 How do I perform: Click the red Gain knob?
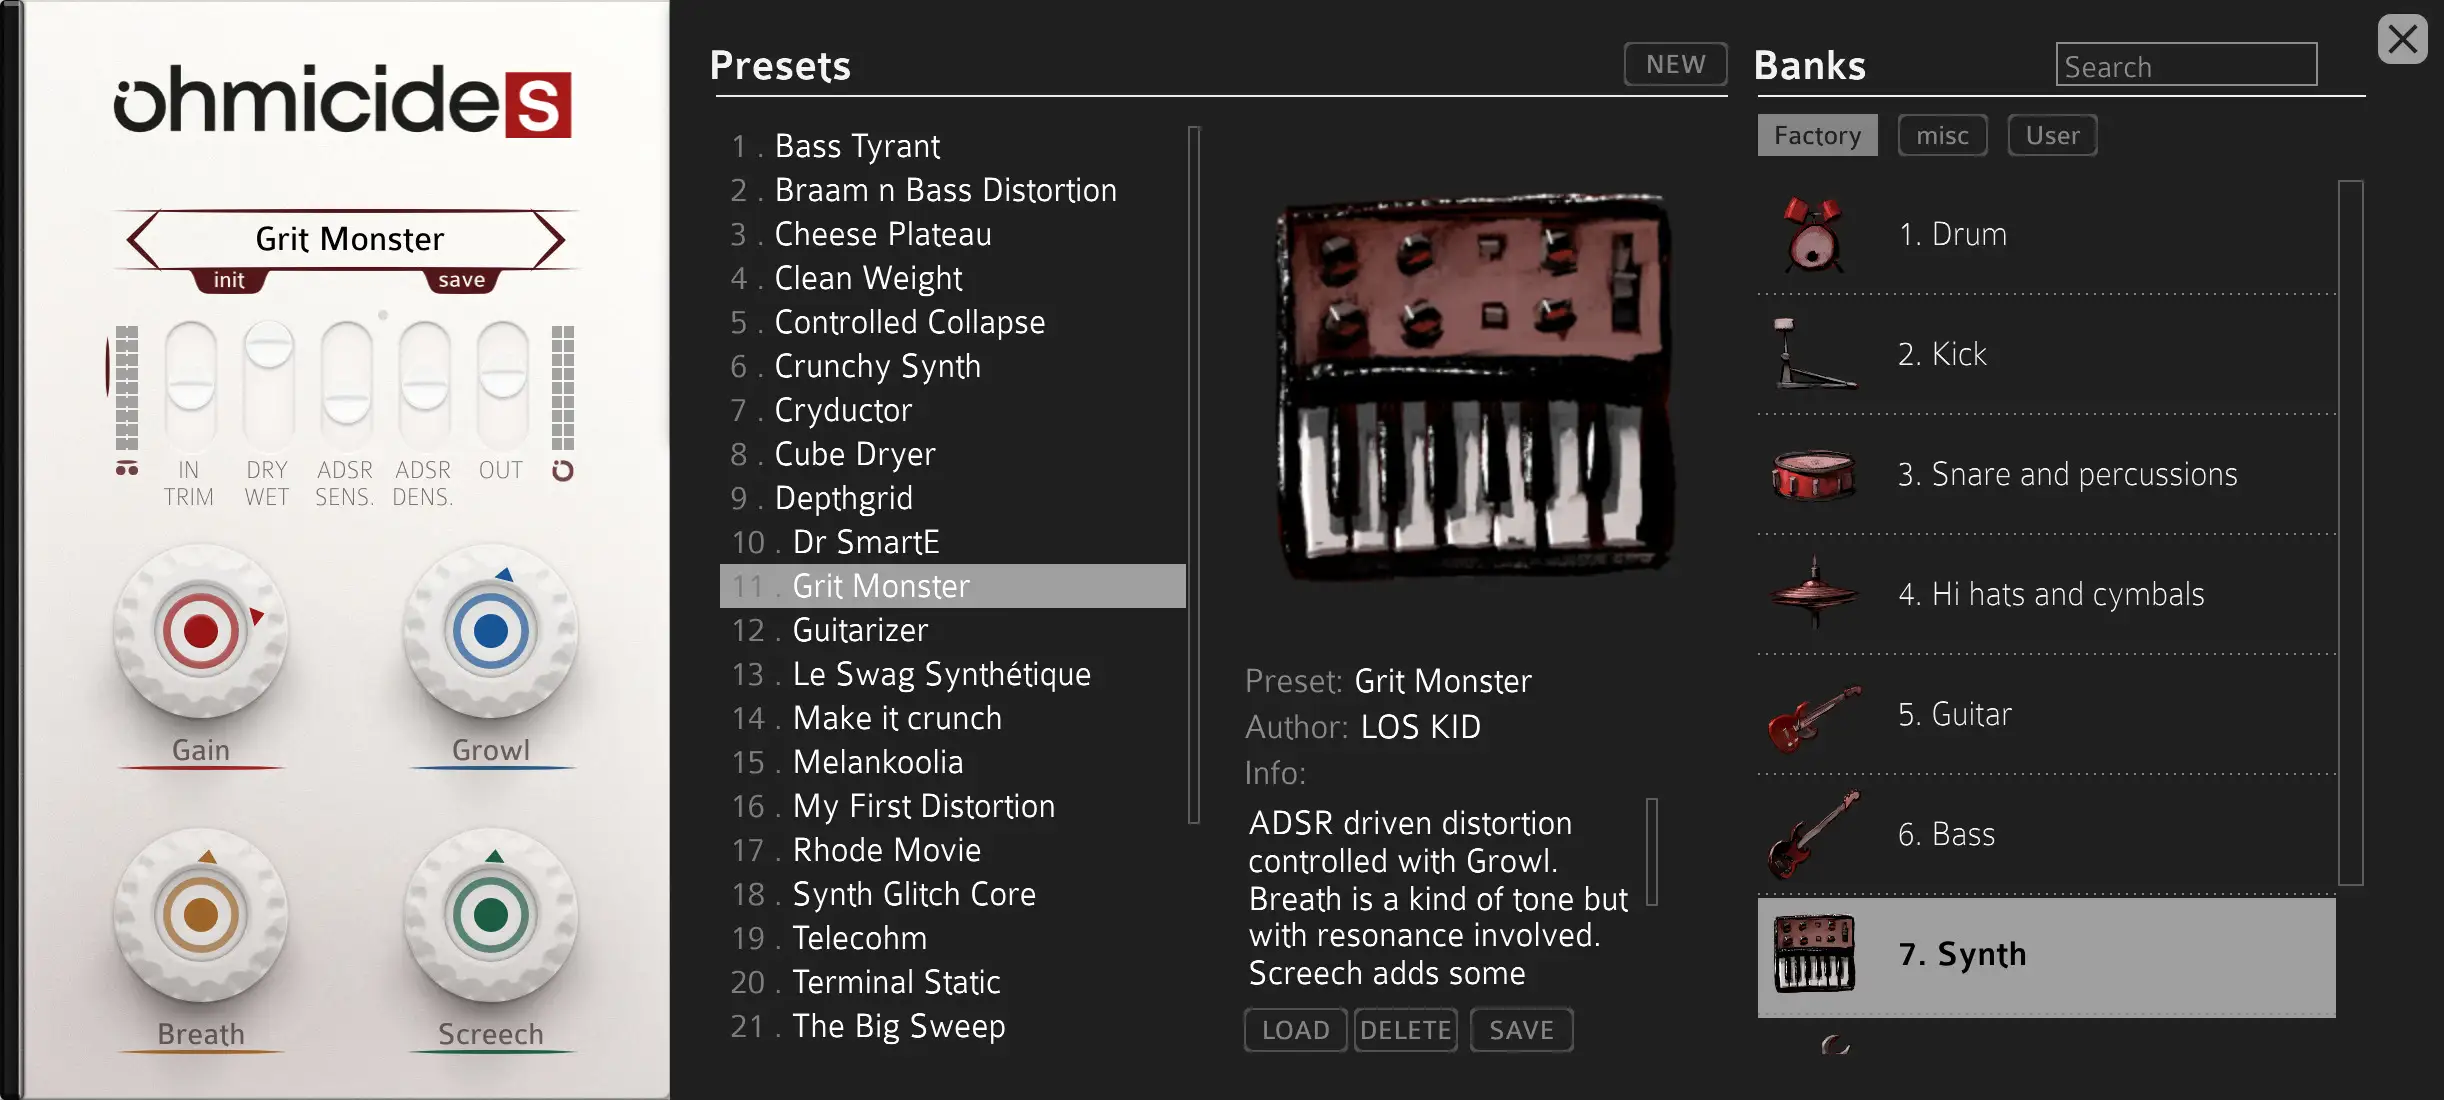click(x=200, y=631)
